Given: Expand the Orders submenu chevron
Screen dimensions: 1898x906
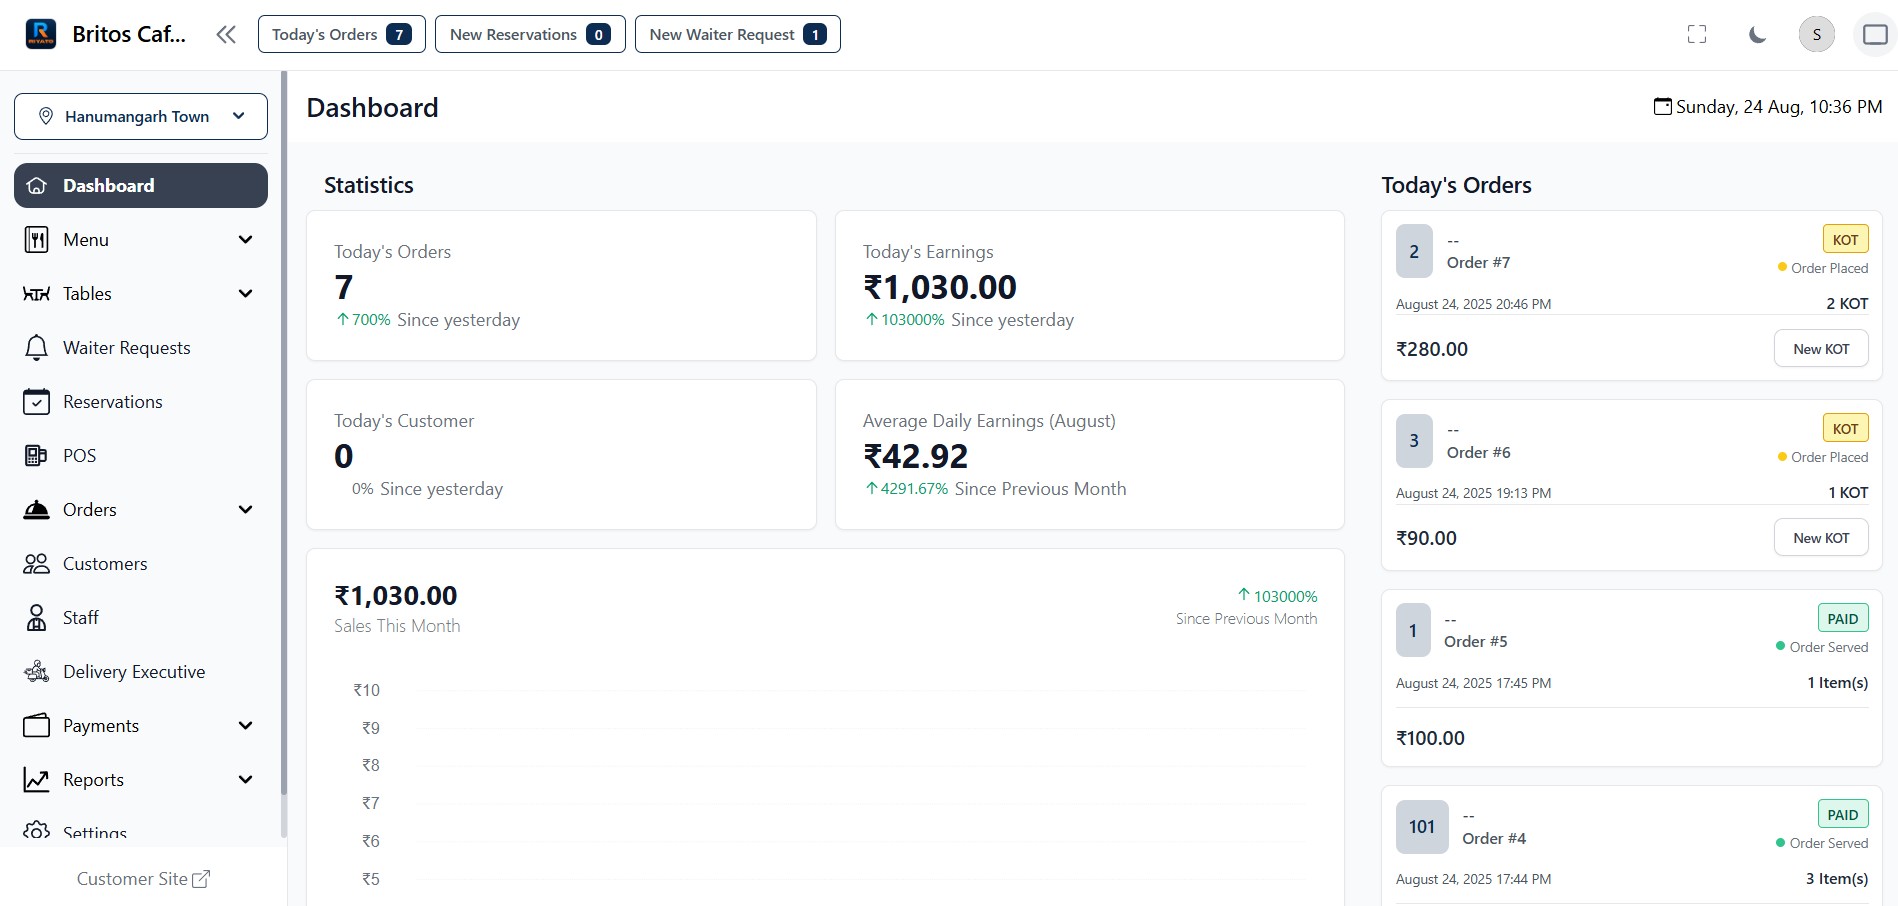Looking at the screenshot, I should click(245, 510).
